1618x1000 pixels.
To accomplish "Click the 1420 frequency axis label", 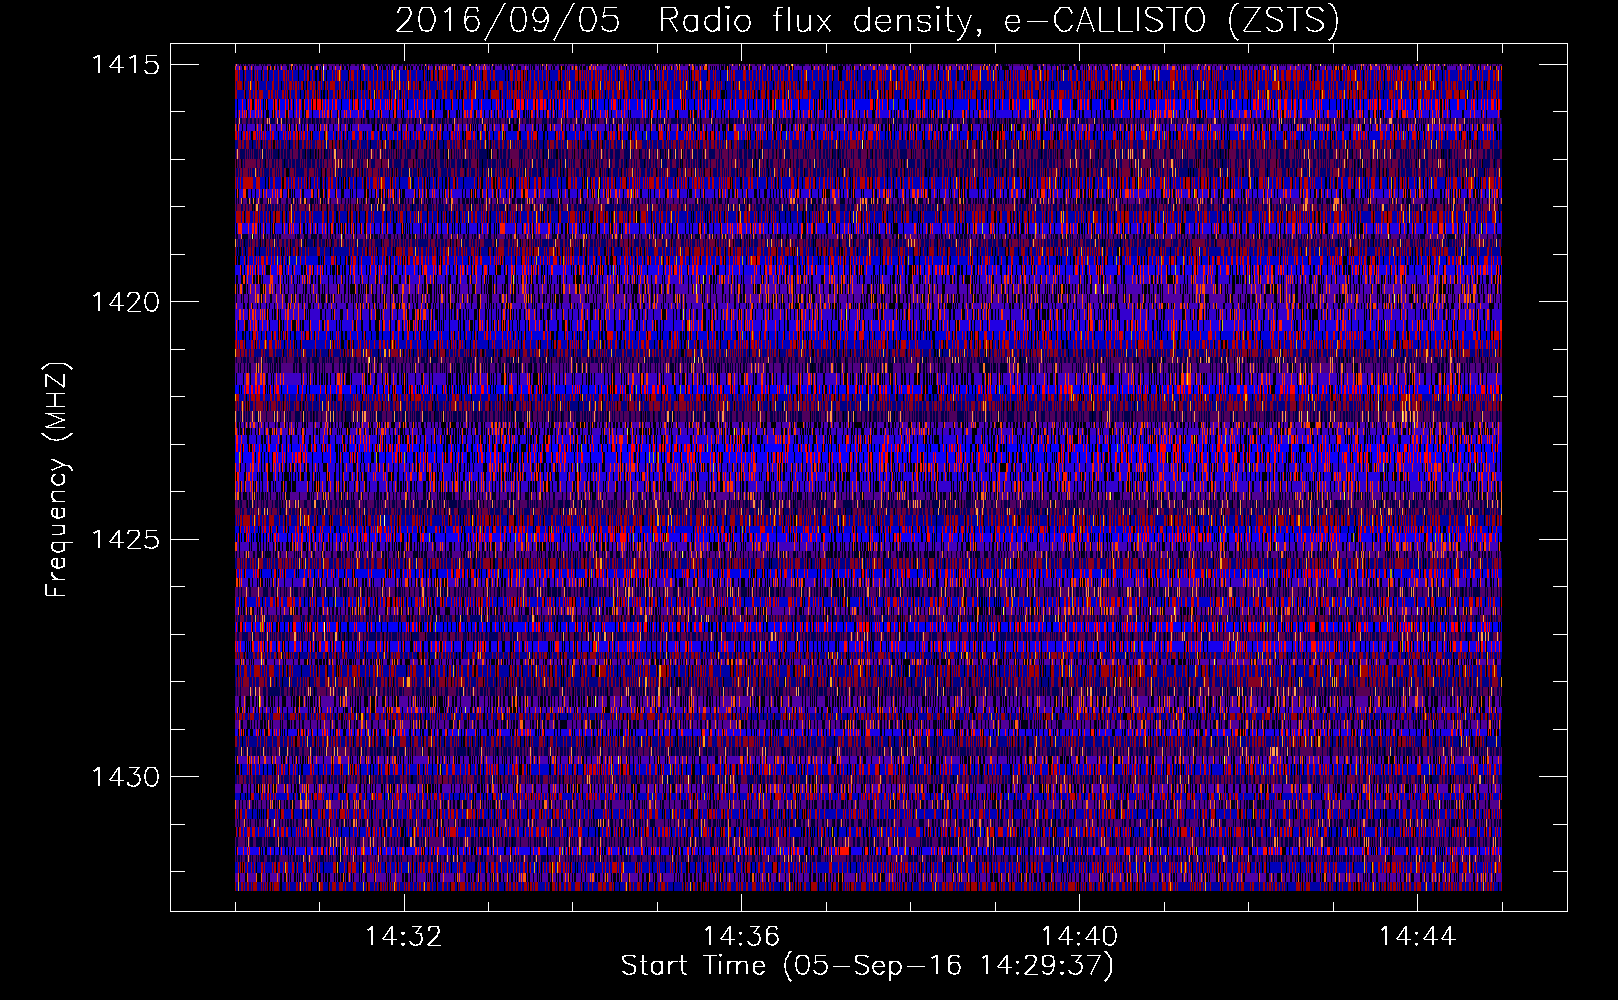I will pos(125,302).
